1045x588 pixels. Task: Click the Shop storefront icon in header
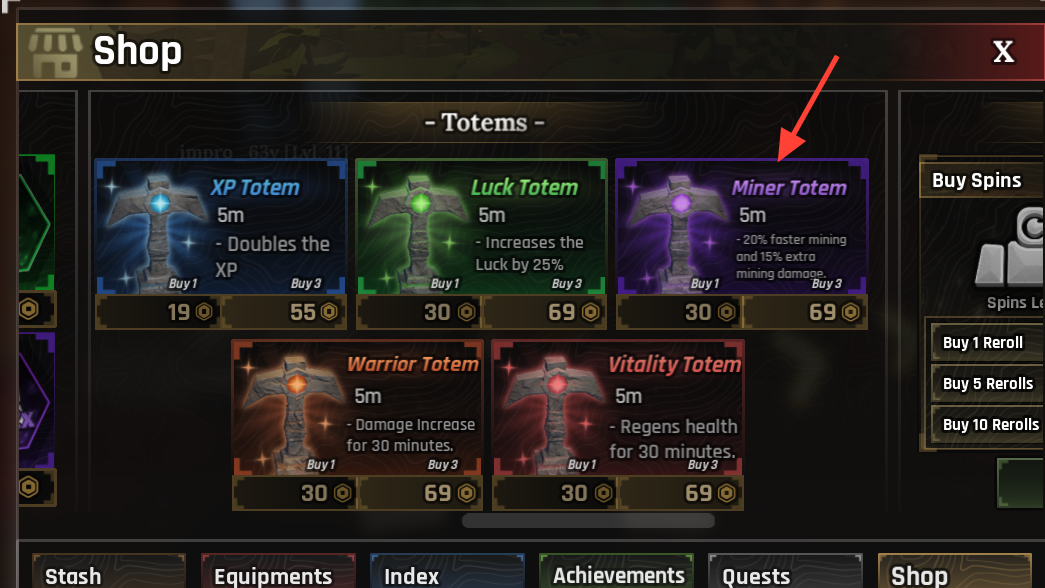pyautogui.click(x=55, y=53)
